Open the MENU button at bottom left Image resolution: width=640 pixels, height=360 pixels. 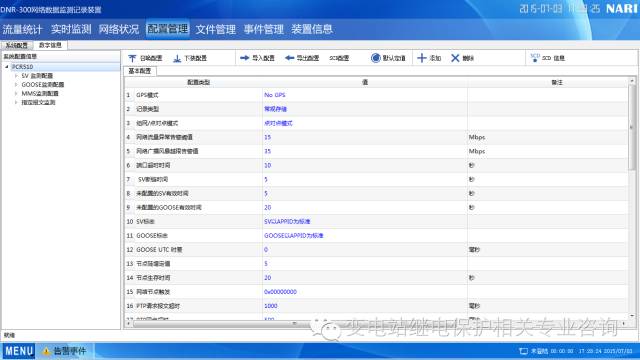click(19, 351)
